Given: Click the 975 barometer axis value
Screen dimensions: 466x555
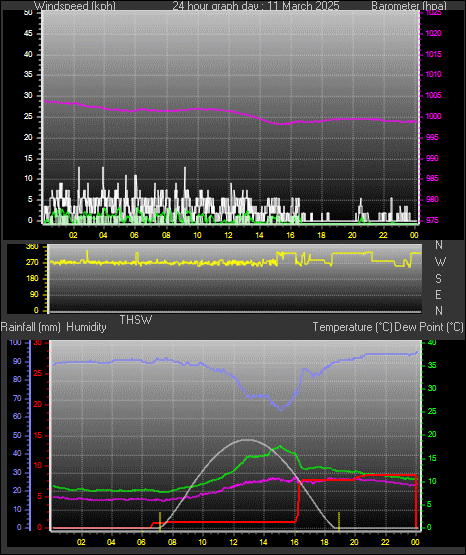Looking at the screenshot, I should [432, 220].
